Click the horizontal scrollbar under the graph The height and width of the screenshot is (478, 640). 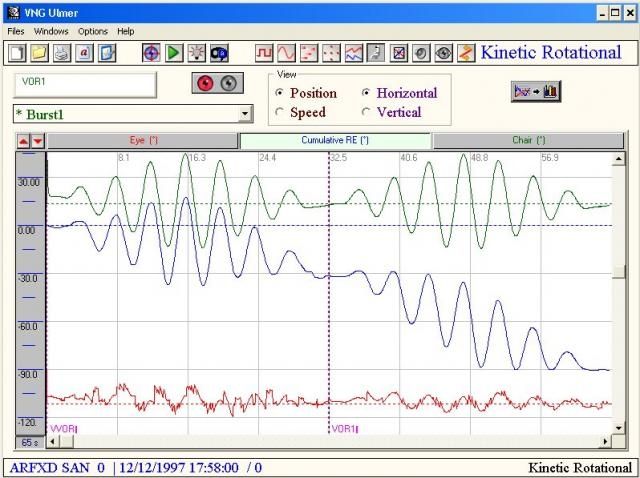328,442
